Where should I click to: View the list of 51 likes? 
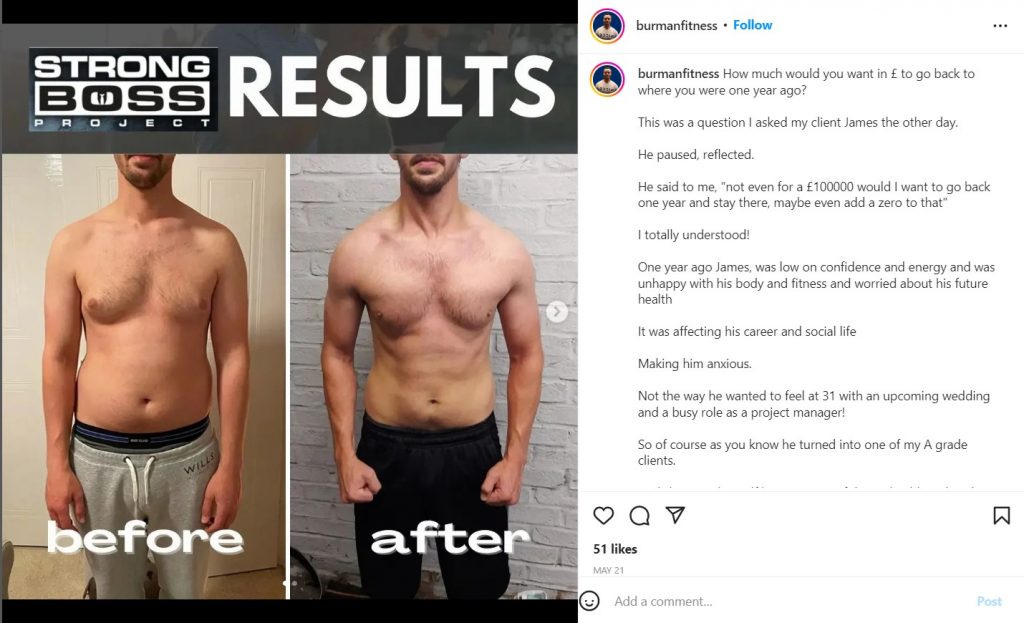click(x=615, y=549)
